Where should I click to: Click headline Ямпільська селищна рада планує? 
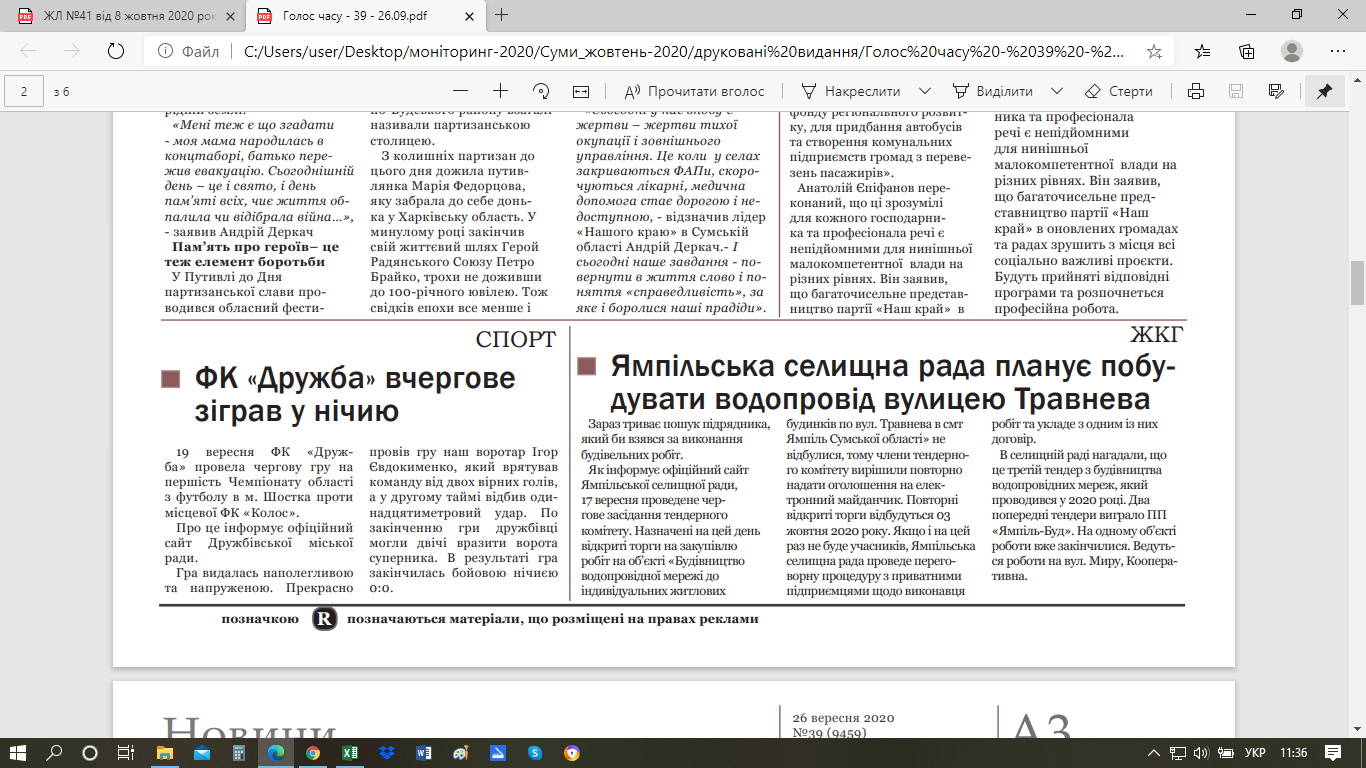pos(894,381)
